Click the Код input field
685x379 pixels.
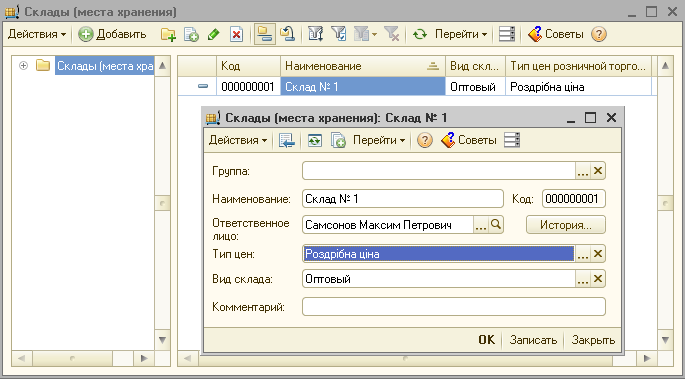point(574,199)
